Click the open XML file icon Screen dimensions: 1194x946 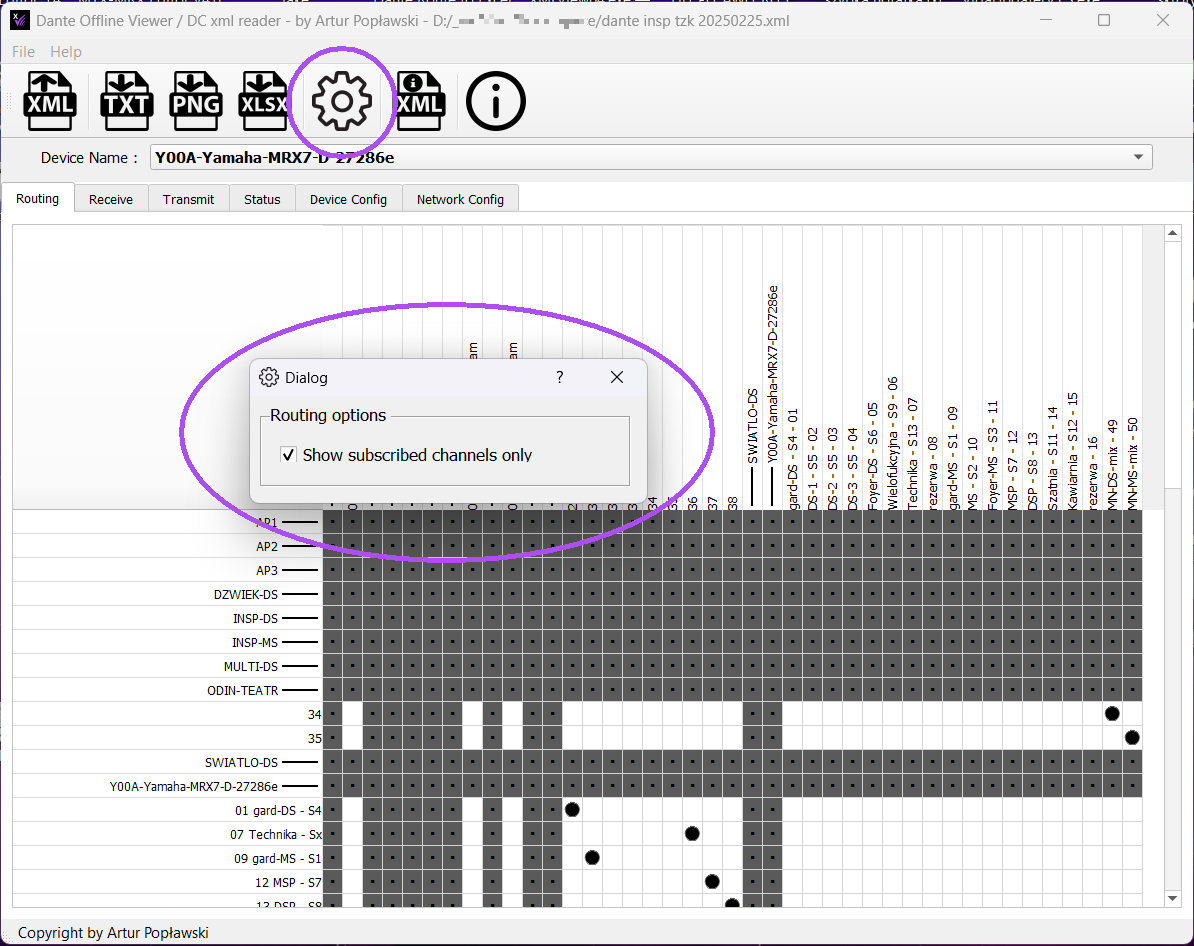49,101
